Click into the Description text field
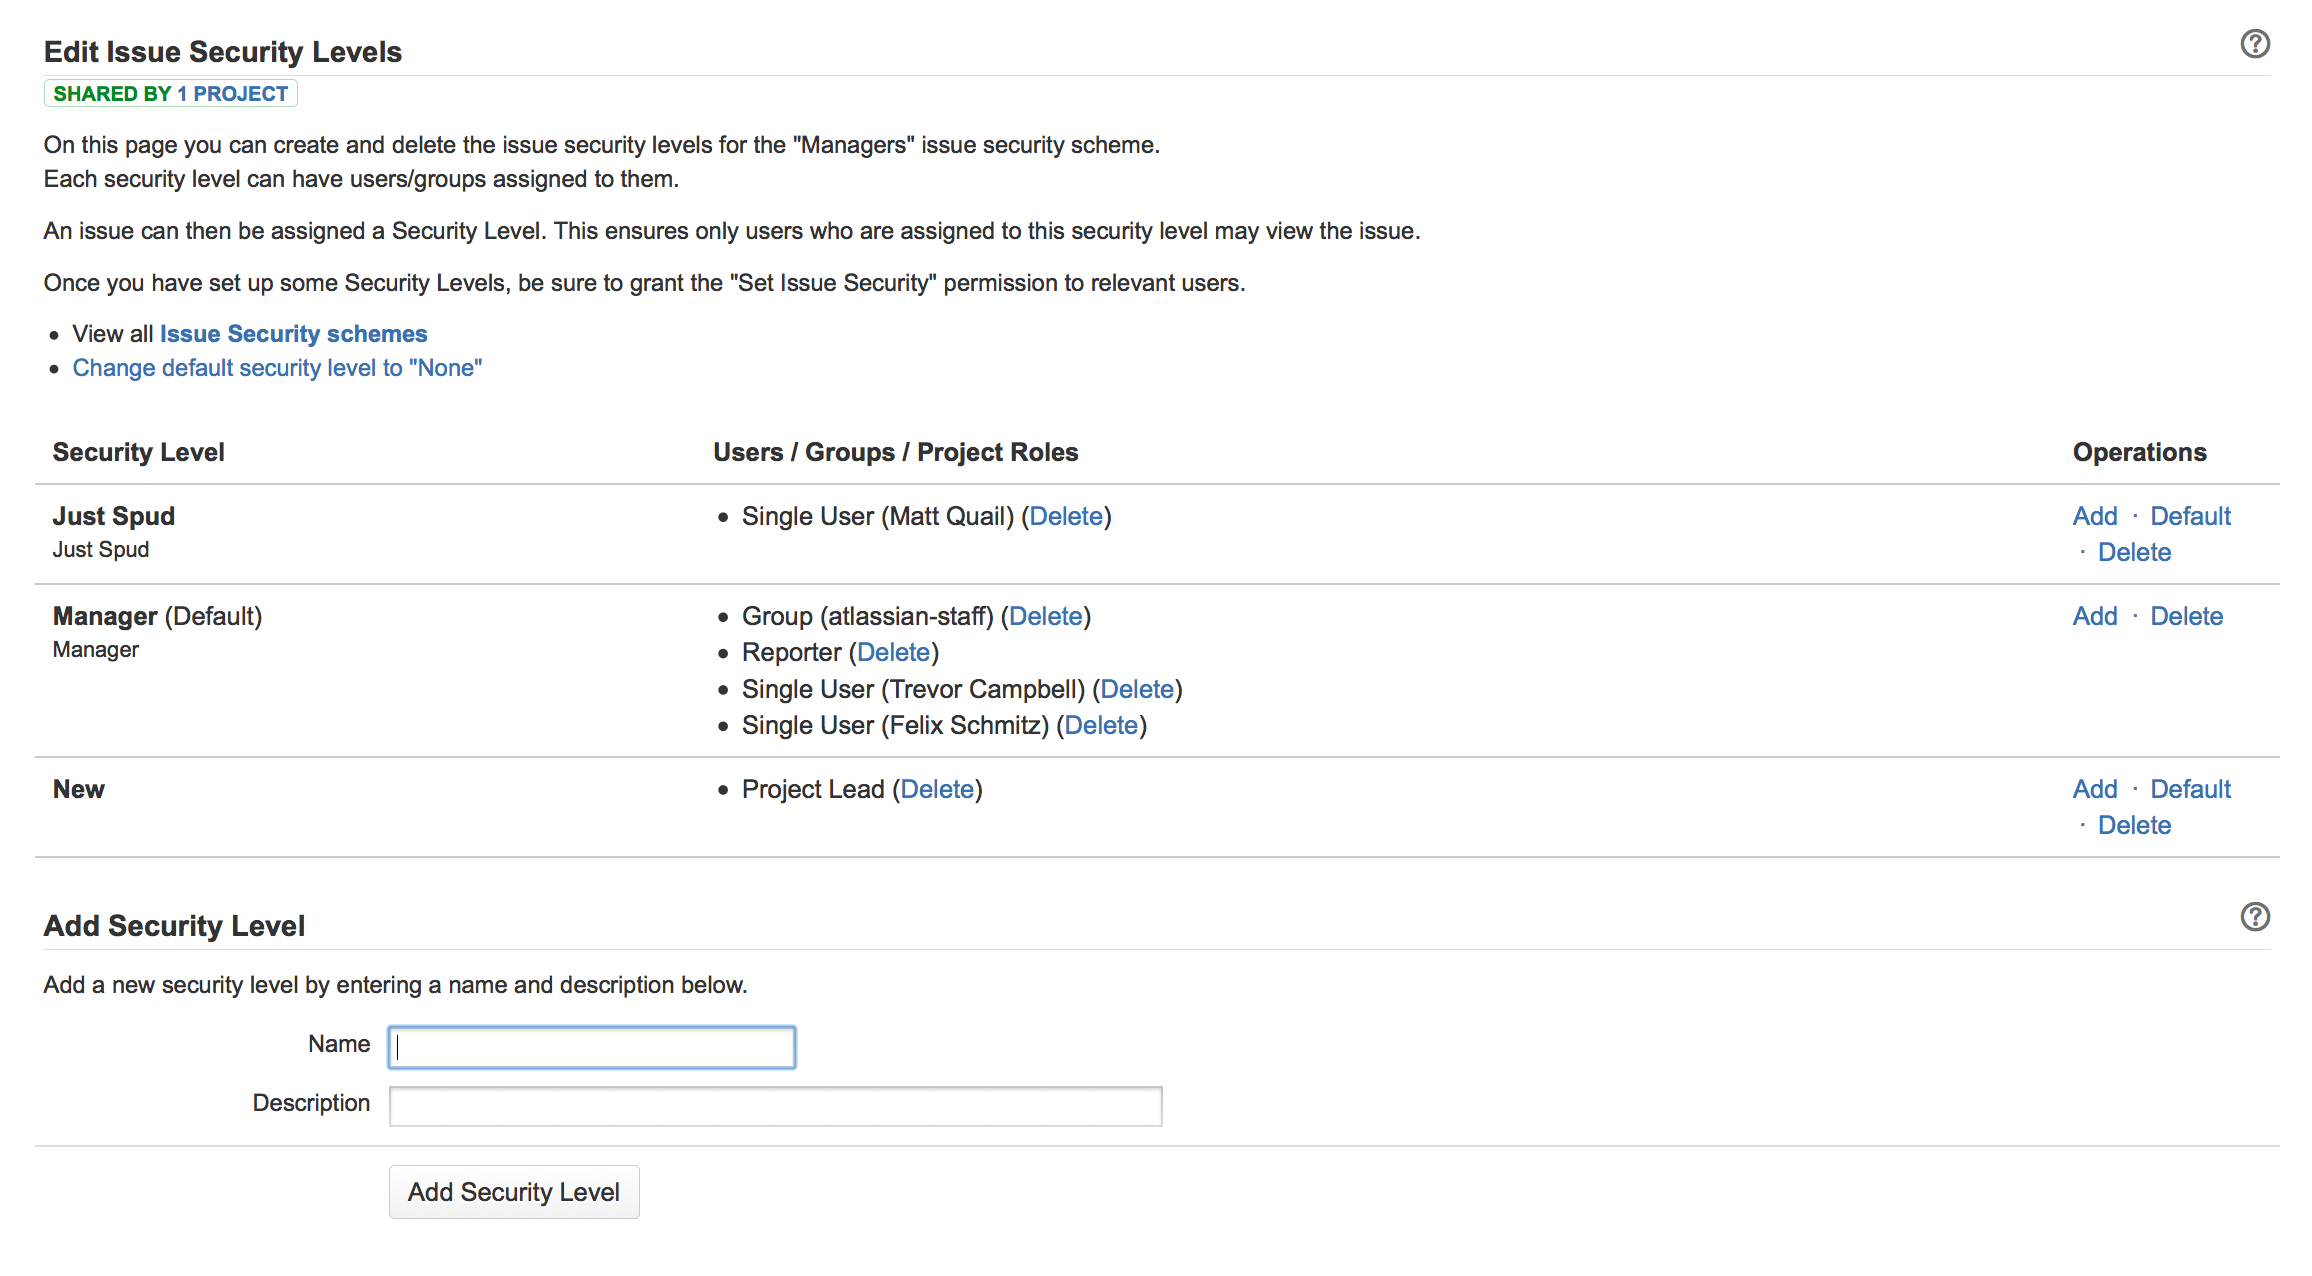 click(x=775, y=1106)
